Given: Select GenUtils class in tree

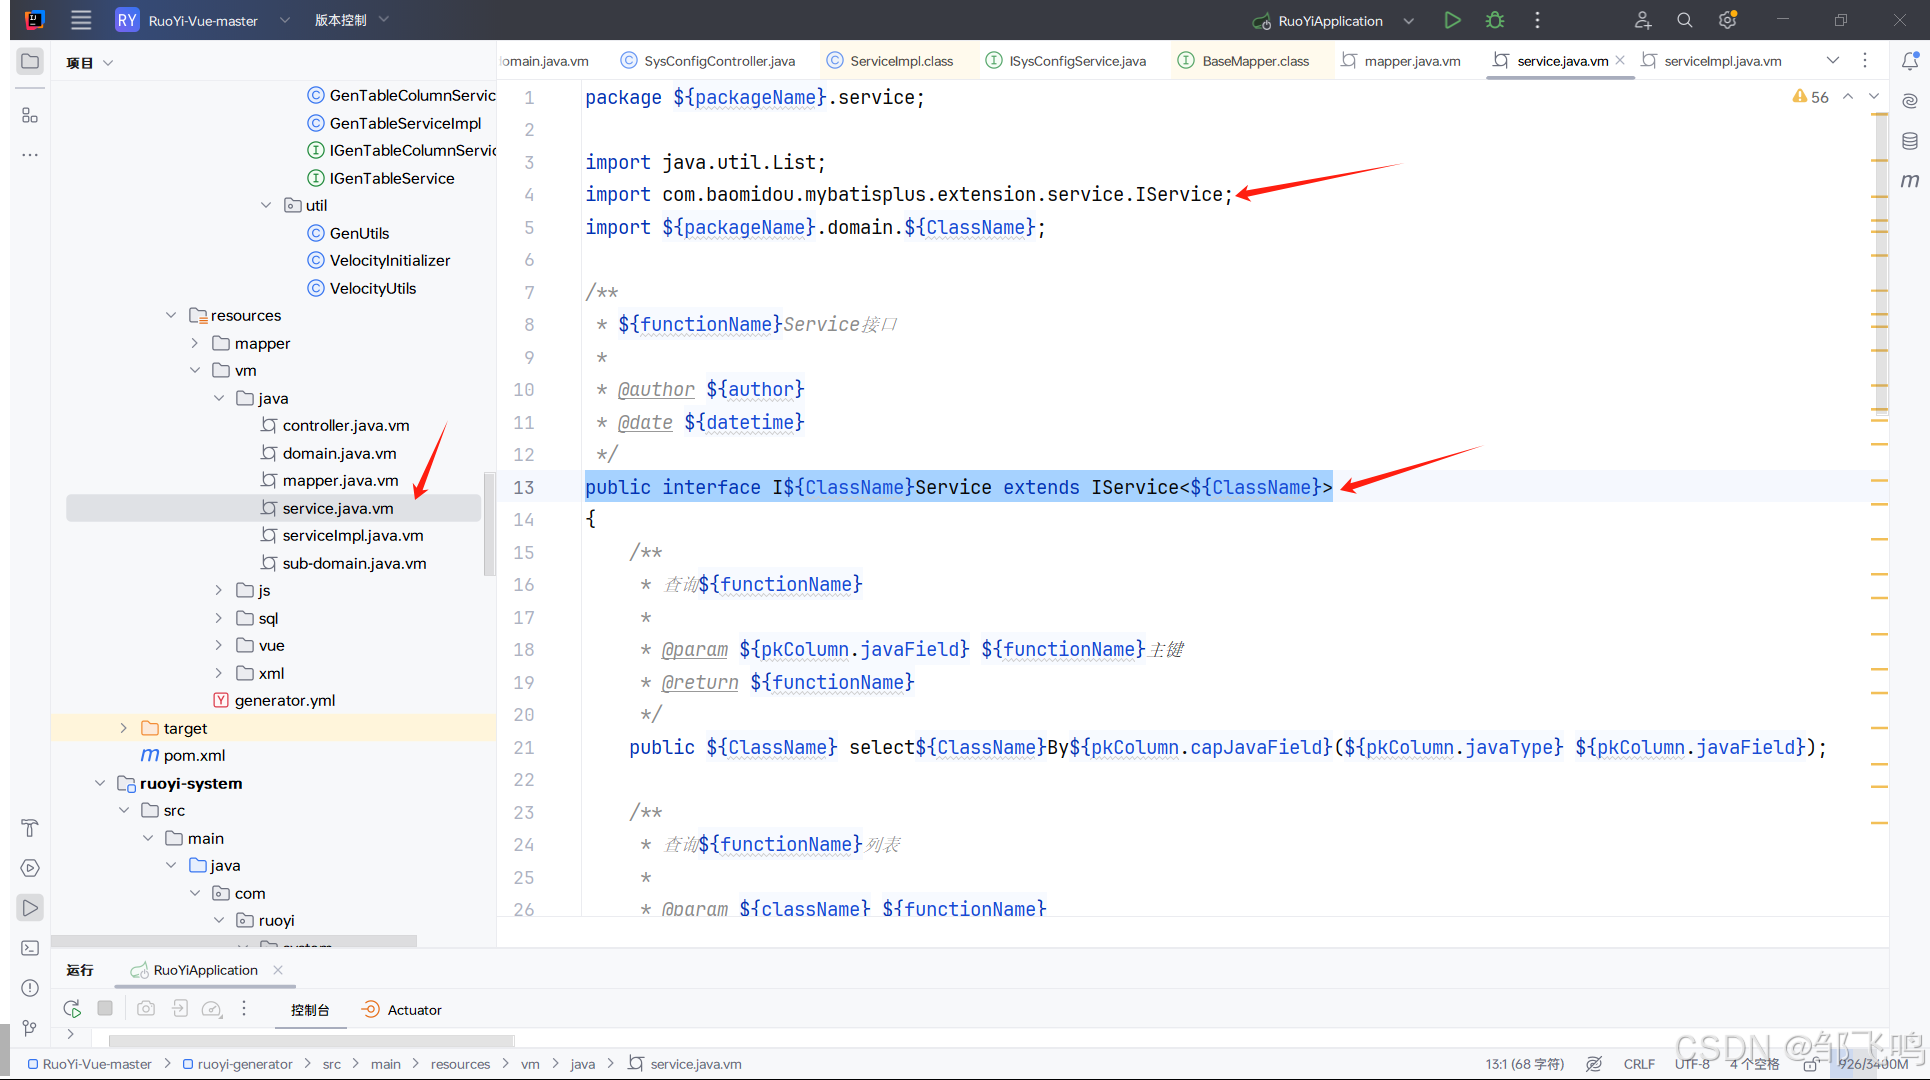Looking at the screenshot, I should (x=348, y=233).
